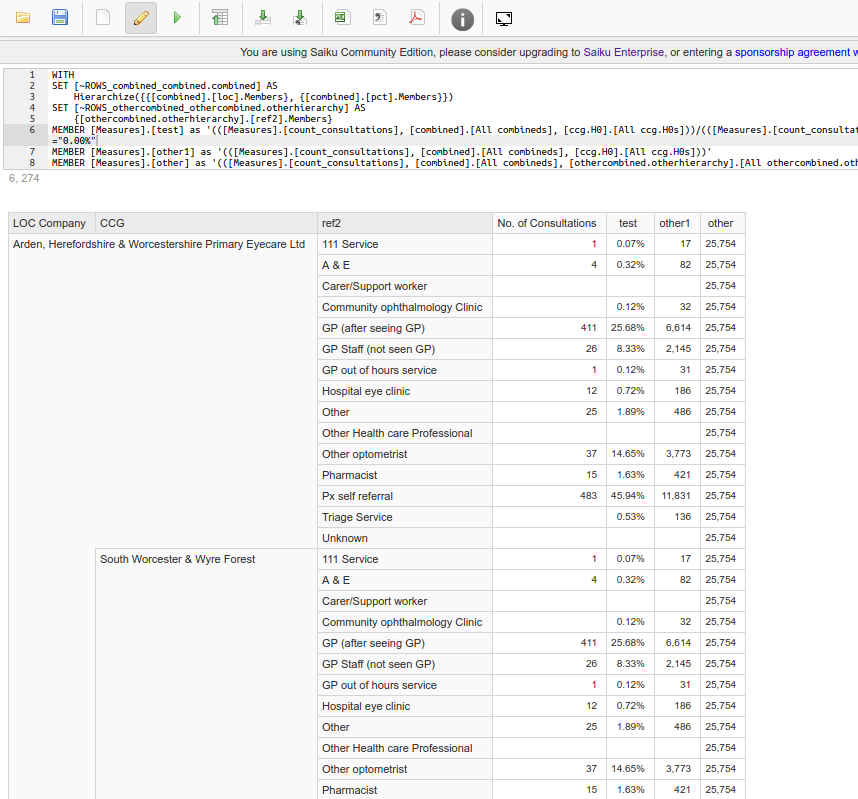
Task: Click the ref2.Members expression on line 5
Action: 203,119
